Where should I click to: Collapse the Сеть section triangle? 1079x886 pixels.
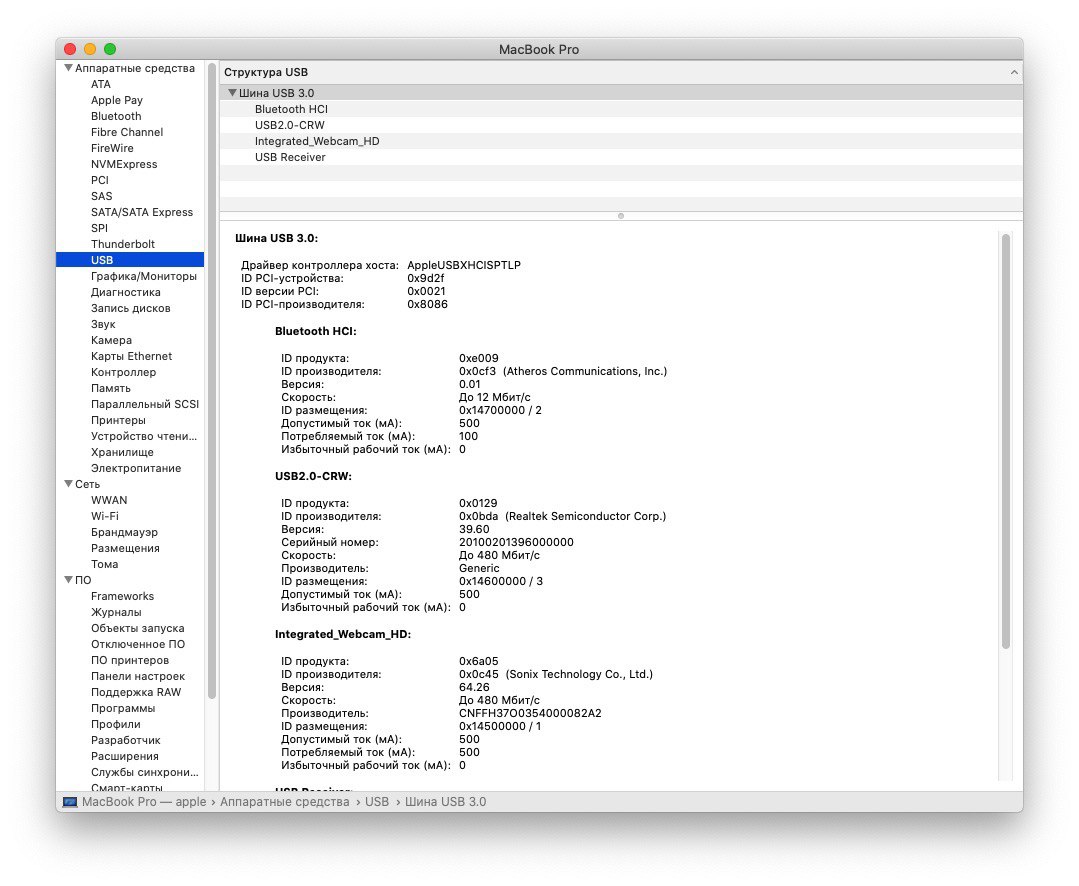(x=68, y=484)
